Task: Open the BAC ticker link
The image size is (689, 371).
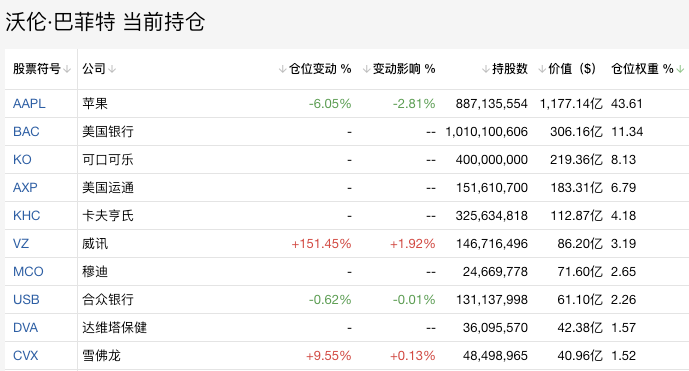Action: click(x=26, y=131)
